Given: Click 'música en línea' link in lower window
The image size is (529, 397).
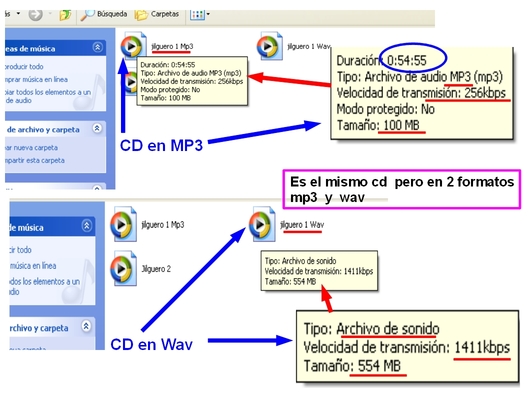Looking at the screenshot, I should tap(33, 266).
